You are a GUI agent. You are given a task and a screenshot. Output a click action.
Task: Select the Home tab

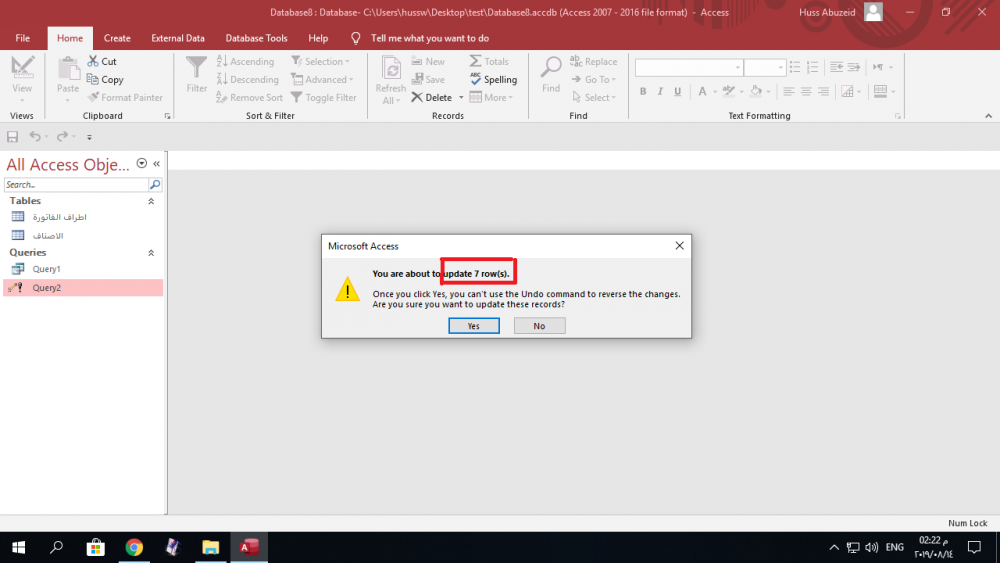click(x=70, y=38)
